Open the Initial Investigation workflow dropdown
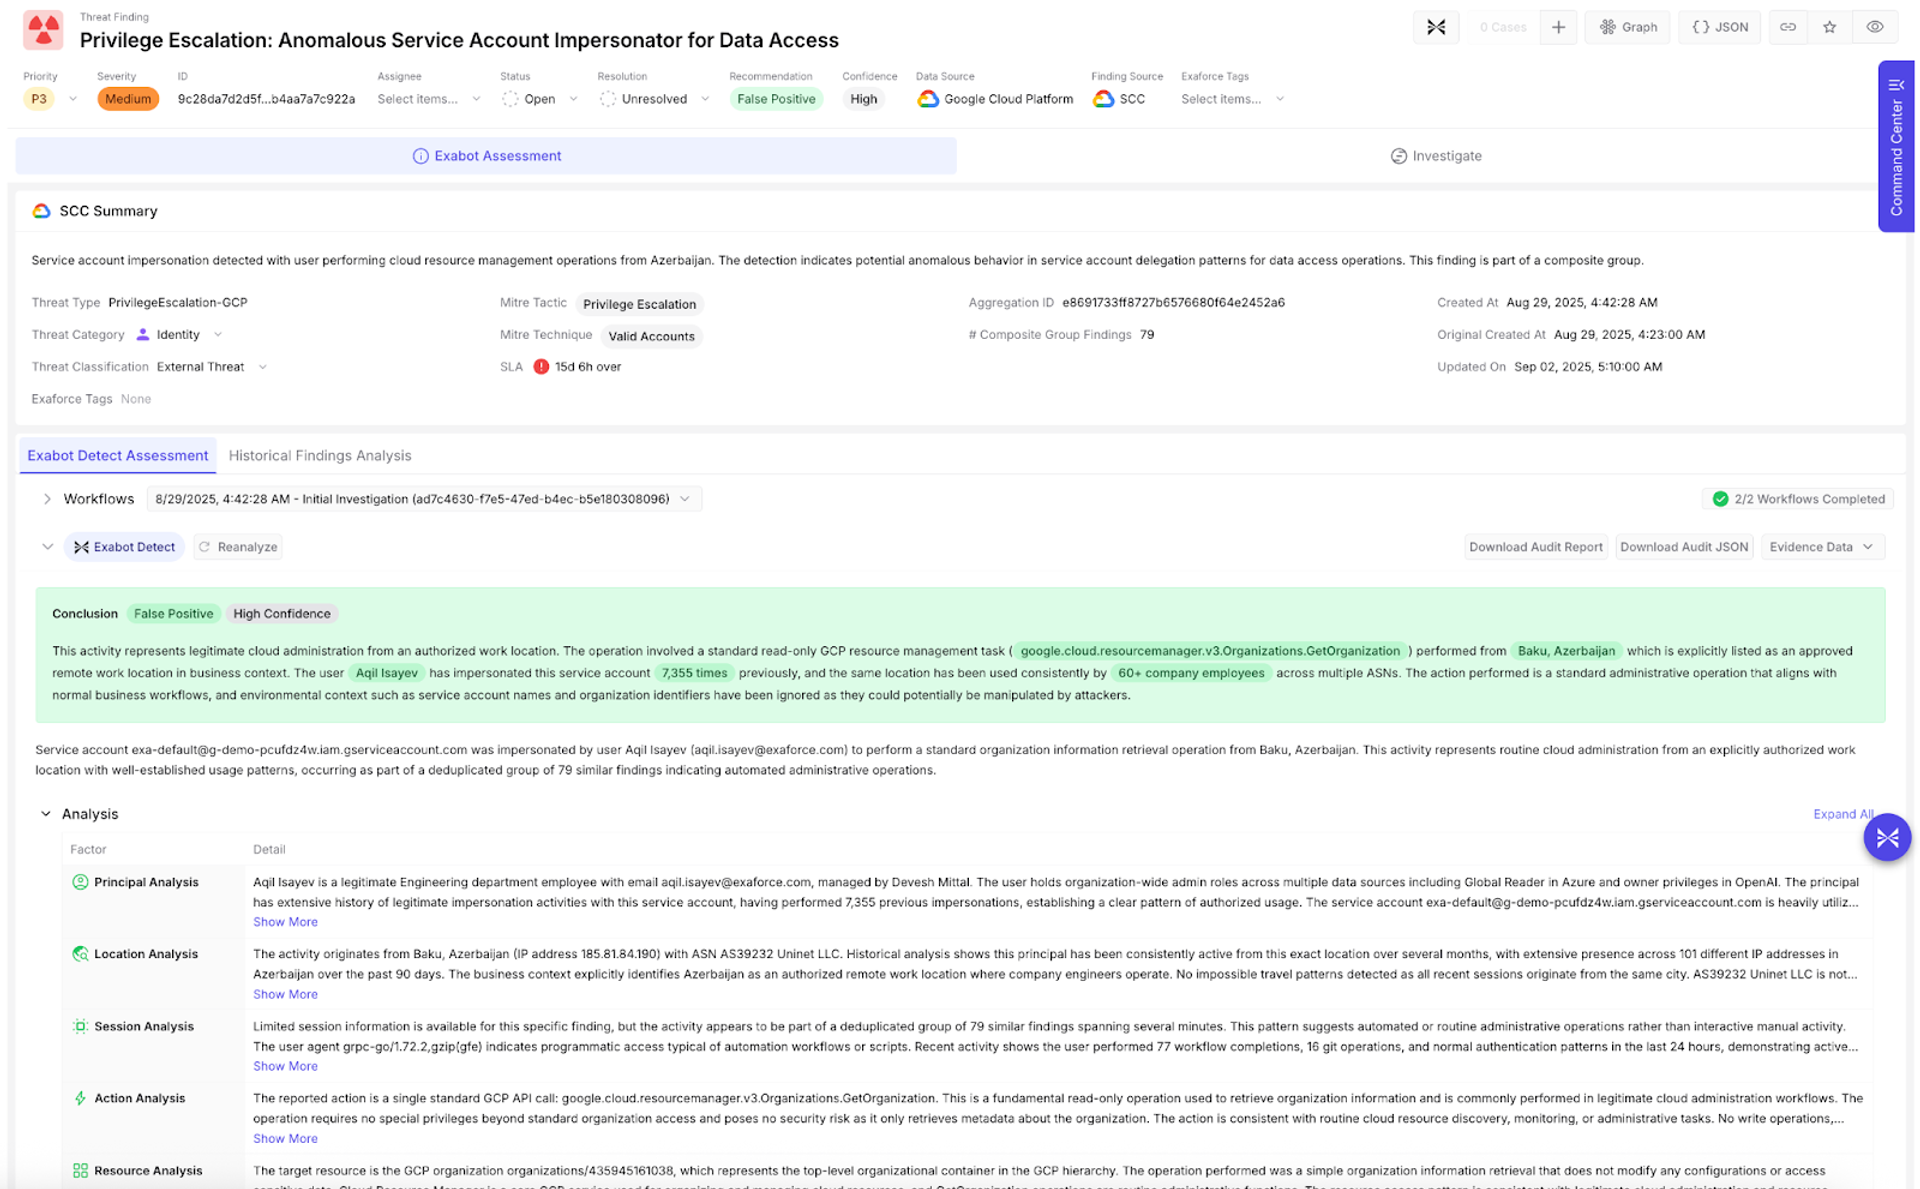 tap(424, 499)
